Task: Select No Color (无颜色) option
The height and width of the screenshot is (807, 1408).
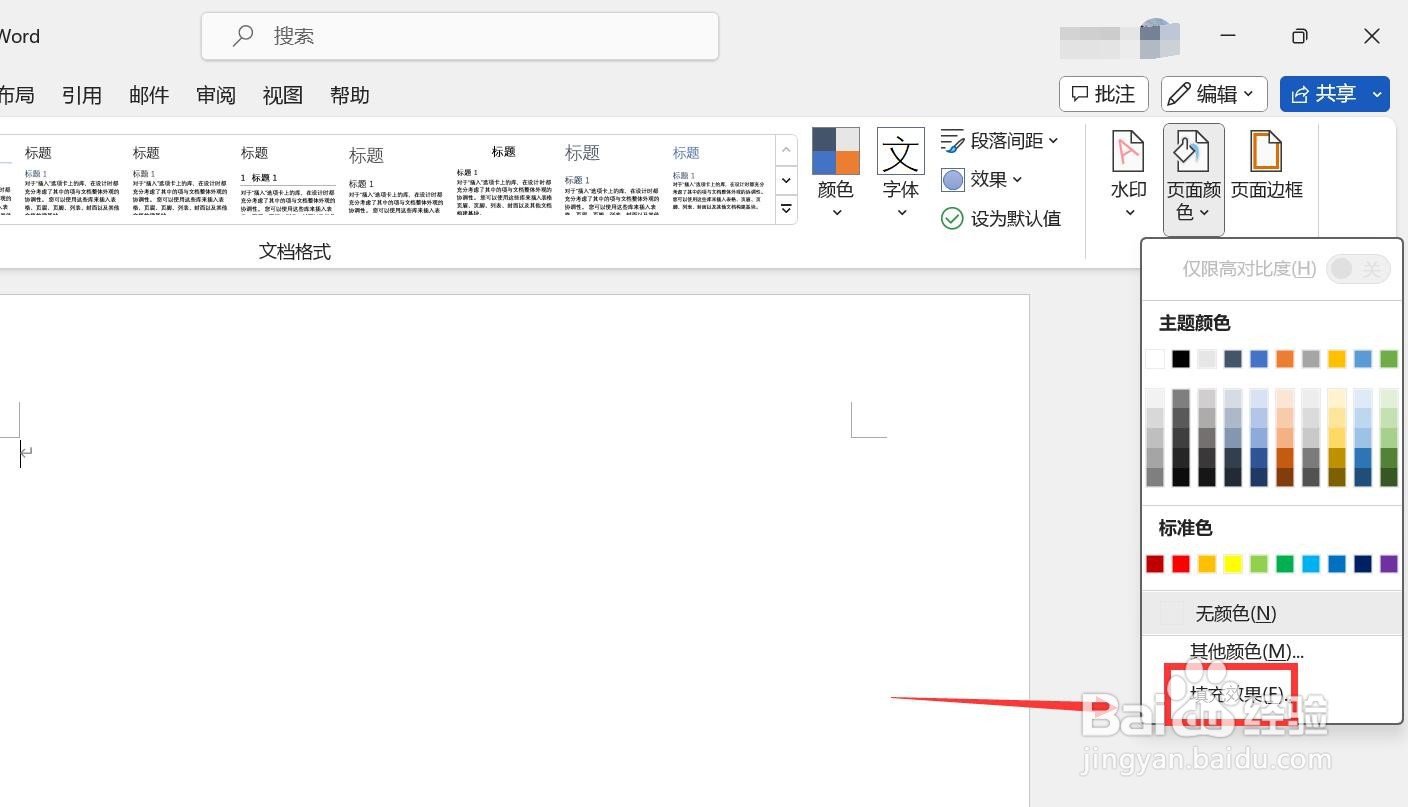Action: [x=1235, y=613]
